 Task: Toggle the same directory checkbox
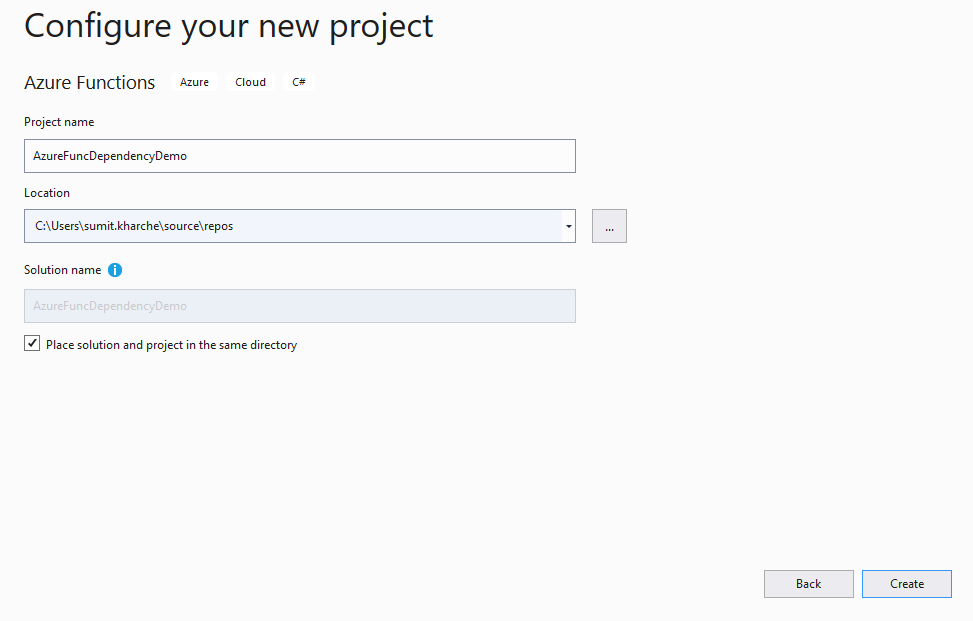coord(32,343)
